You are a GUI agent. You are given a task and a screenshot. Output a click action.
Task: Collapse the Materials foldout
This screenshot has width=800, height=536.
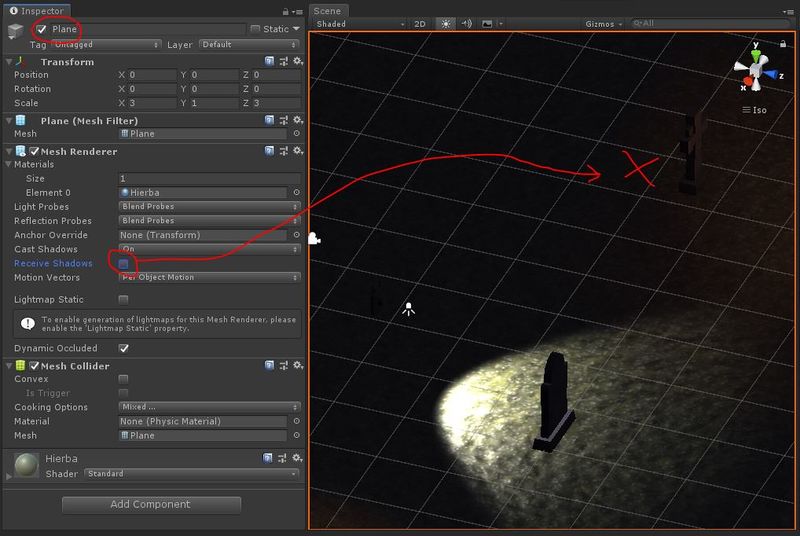pyautogui.click(x=9, y=165)
